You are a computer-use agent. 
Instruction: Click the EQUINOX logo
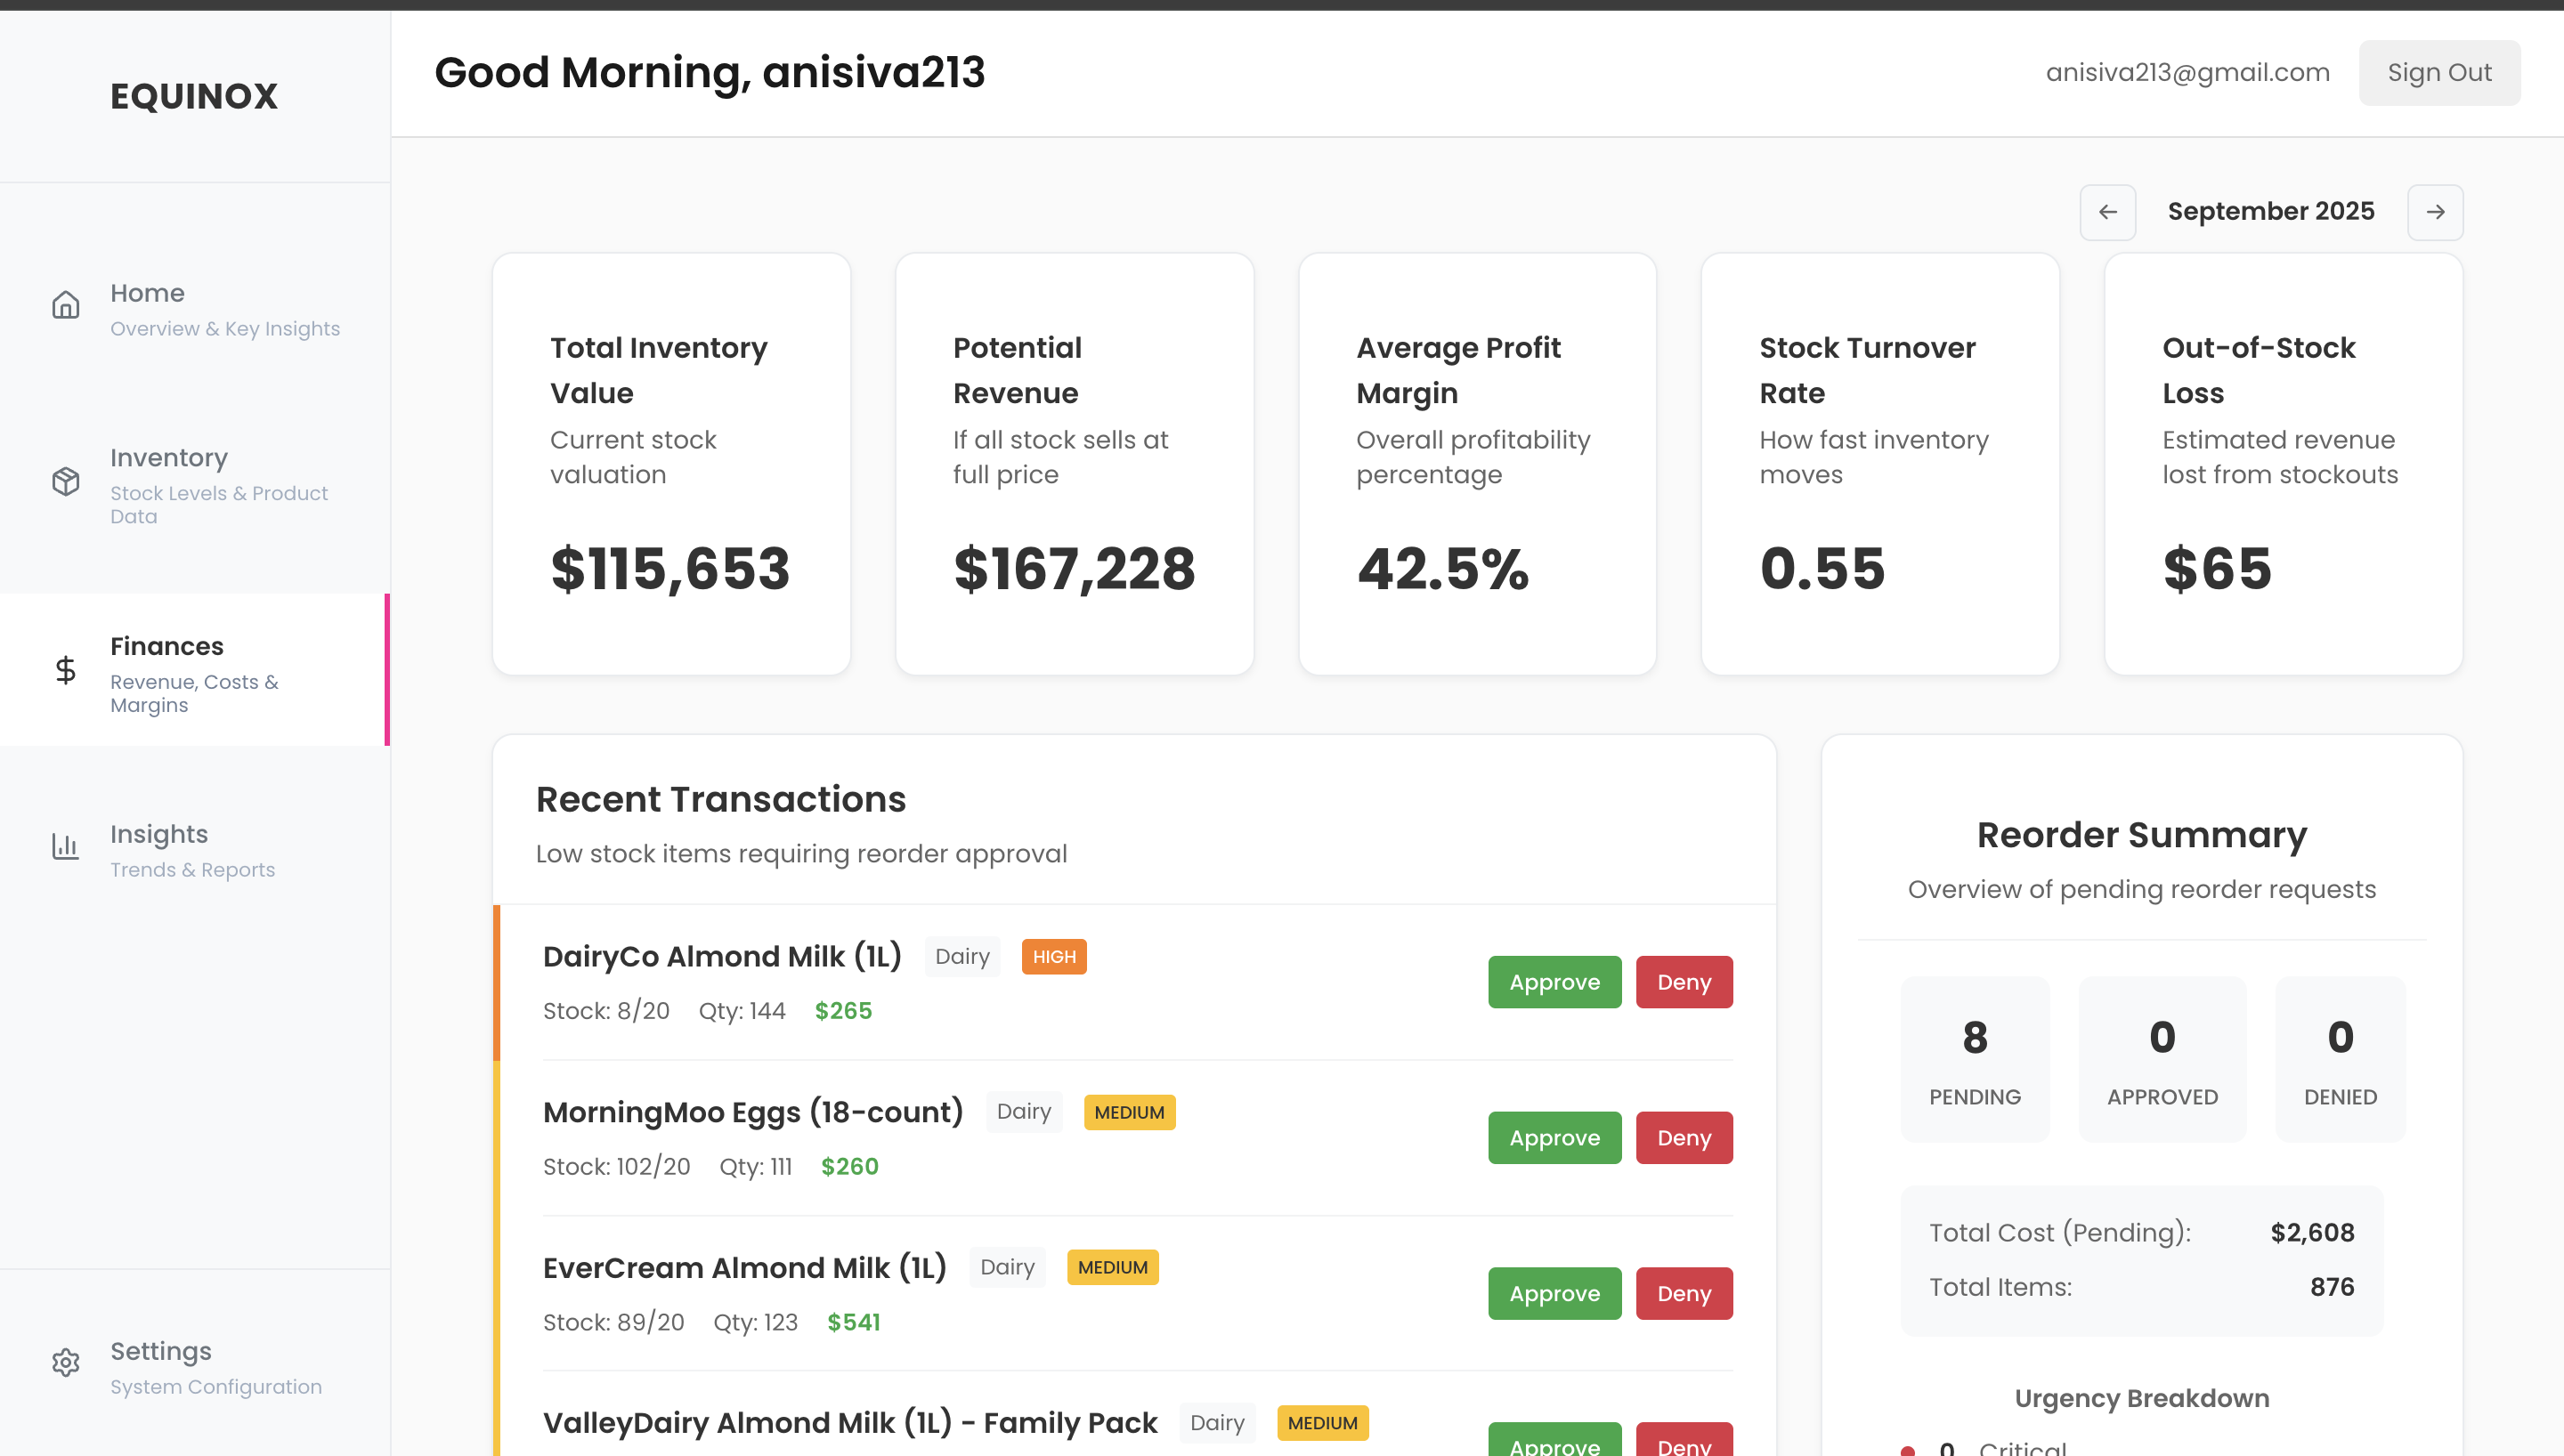click(194, 96)
